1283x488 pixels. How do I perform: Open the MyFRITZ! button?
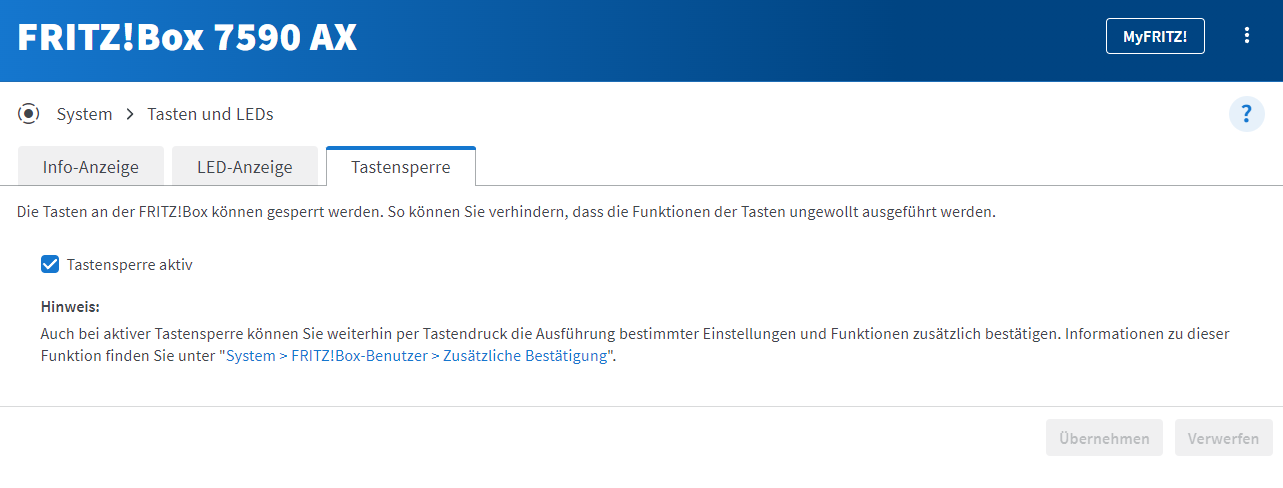1155,36
